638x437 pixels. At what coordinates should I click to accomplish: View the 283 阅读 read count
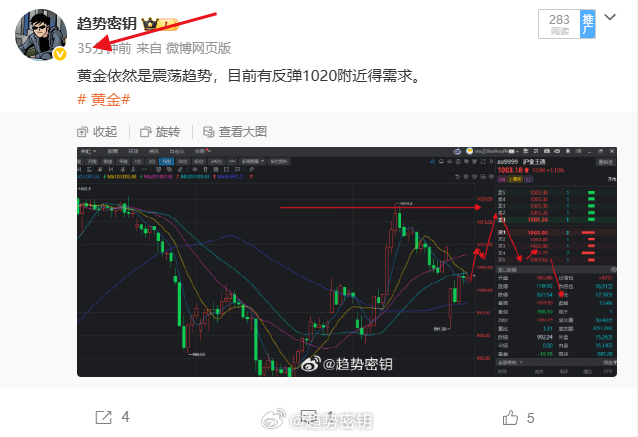coord(559,24)
